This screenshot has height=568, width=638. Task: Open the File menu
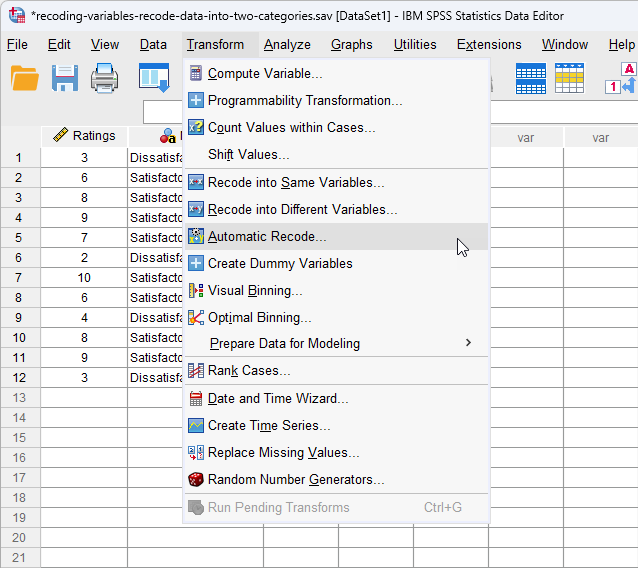pos(17,44)
